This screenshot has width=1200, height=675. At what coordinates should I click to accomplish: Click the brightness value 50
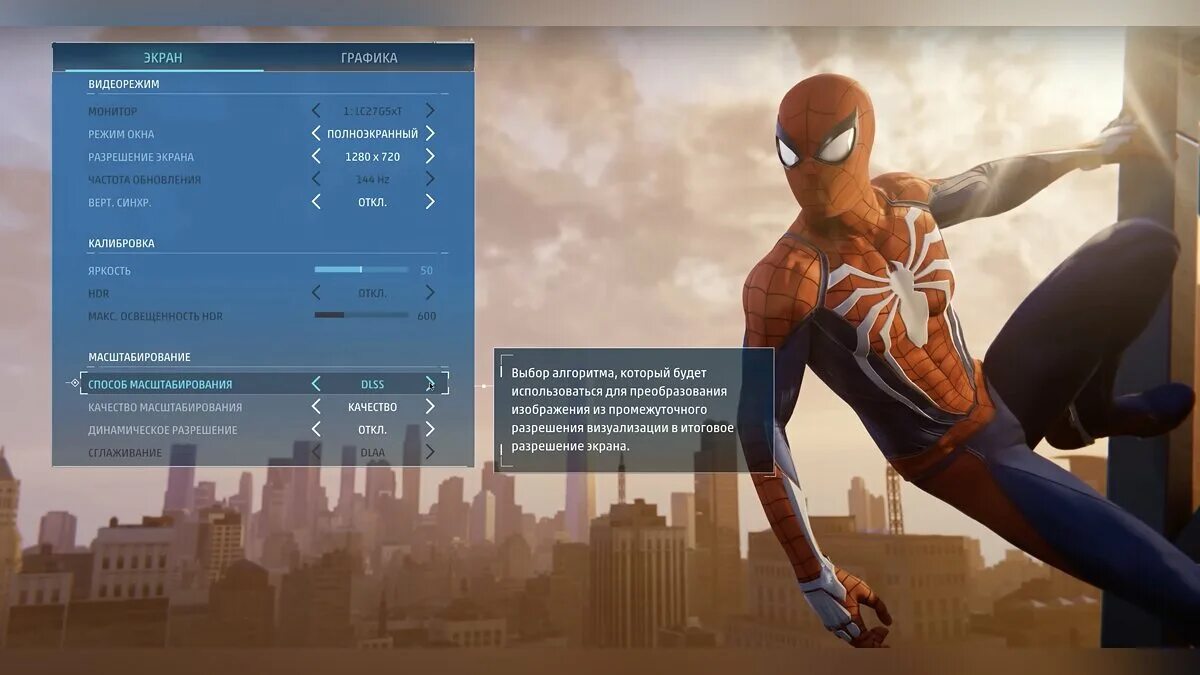pyautogui.click(x=426, y=271)
